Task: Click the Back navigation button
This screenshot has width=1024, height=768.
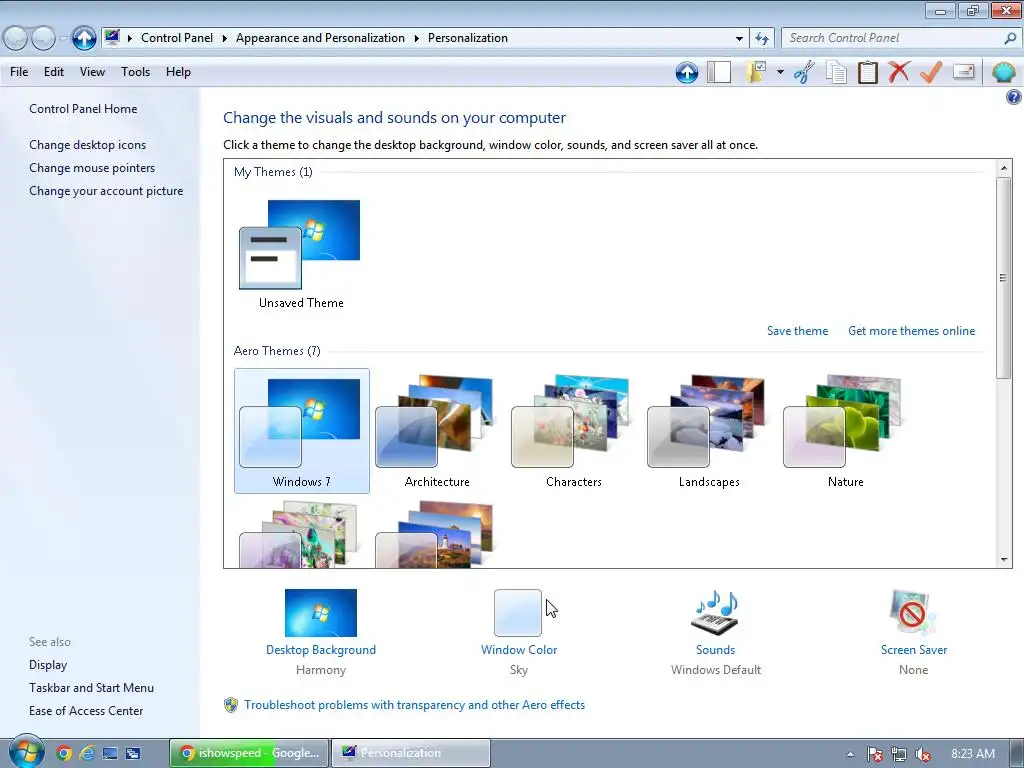Action: tap(16, 39)
